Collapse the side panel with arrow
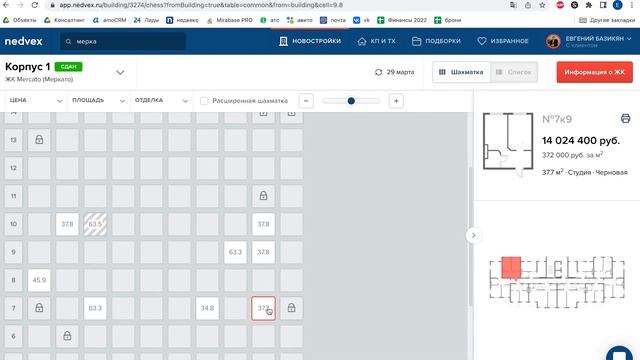640x360 pixels. click(473, 236)
